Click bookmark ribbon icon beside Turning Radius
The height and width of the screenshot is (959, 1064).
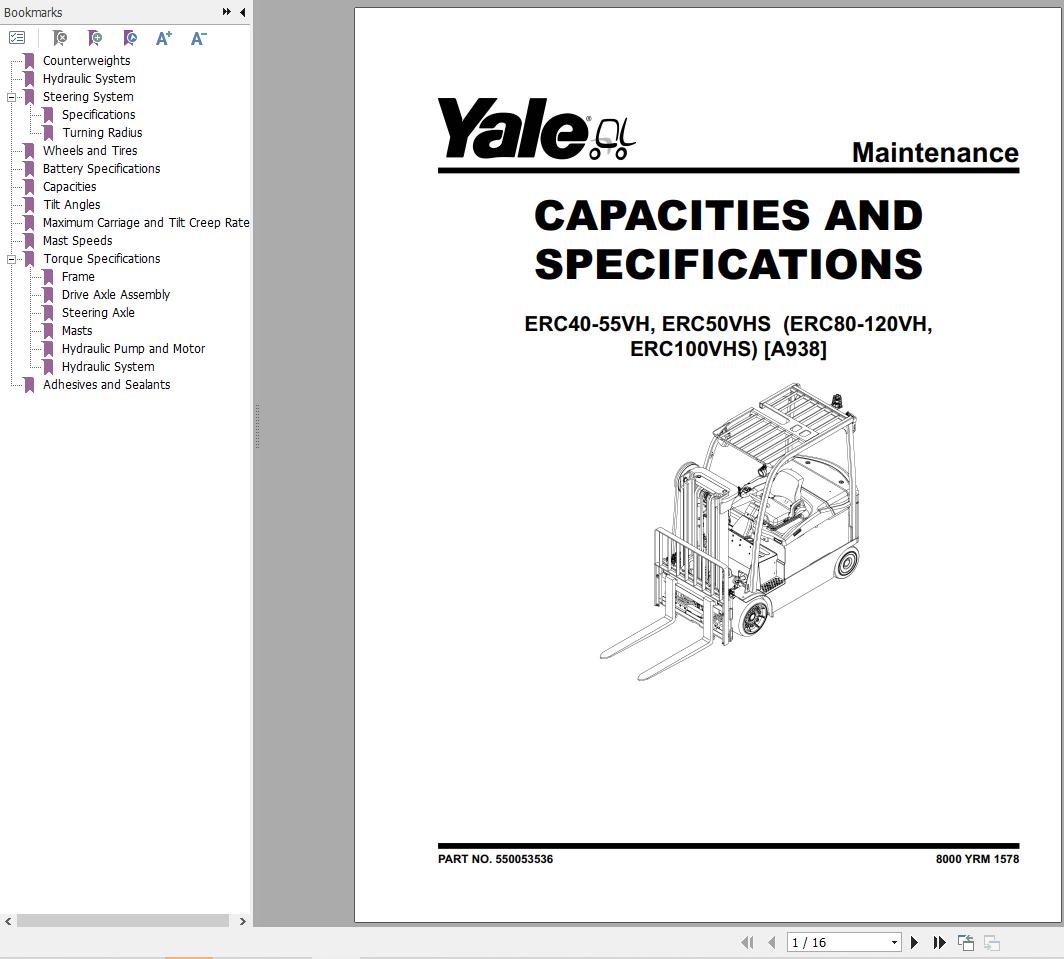coord(48,133)
